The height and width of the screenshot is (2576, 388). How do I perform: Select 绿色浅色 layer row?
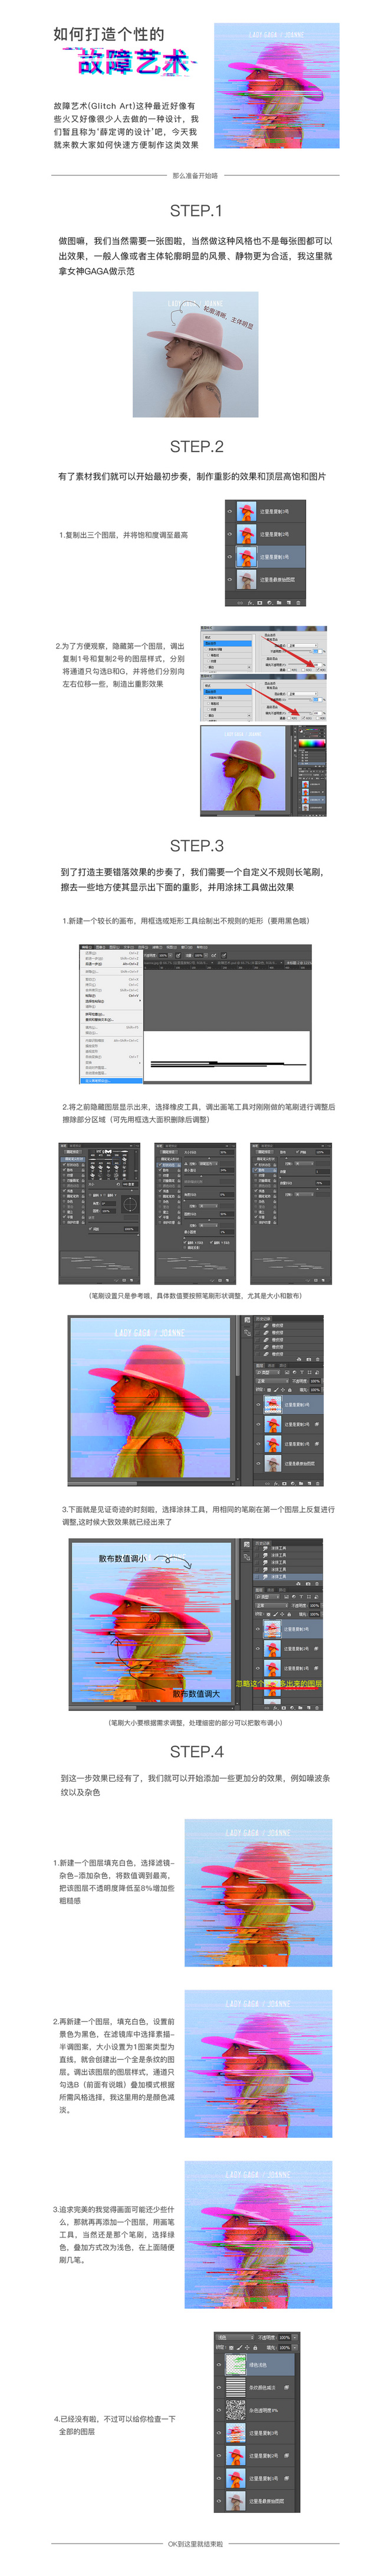(x=254, y=2365)
